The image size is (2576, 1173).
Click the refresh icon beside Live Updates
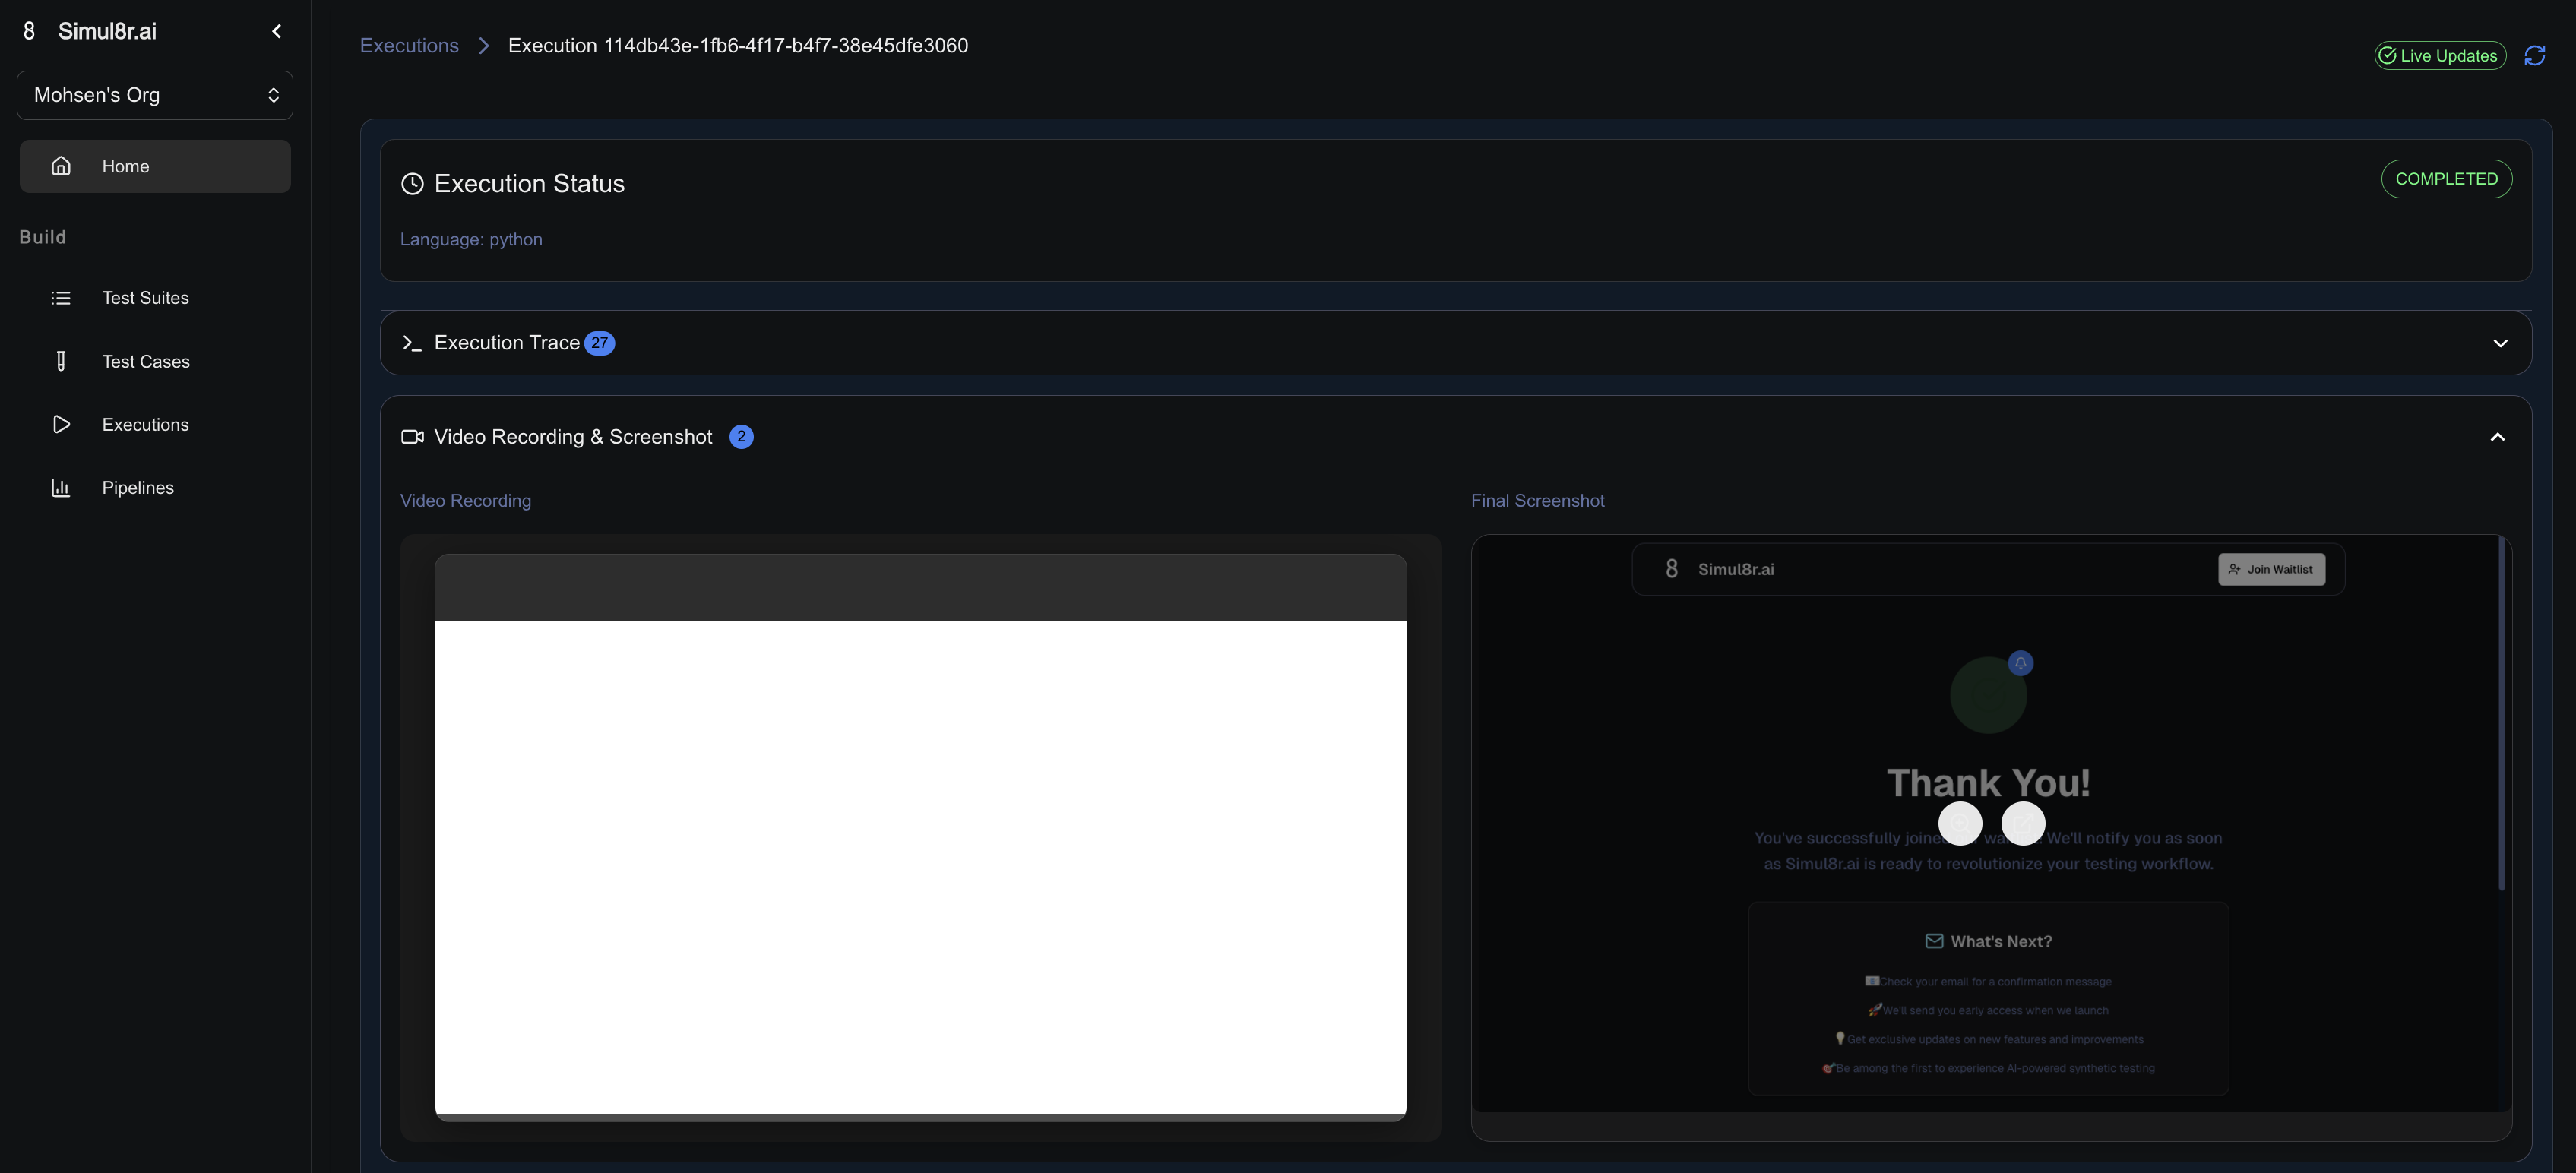click(x=2534, y=56)
